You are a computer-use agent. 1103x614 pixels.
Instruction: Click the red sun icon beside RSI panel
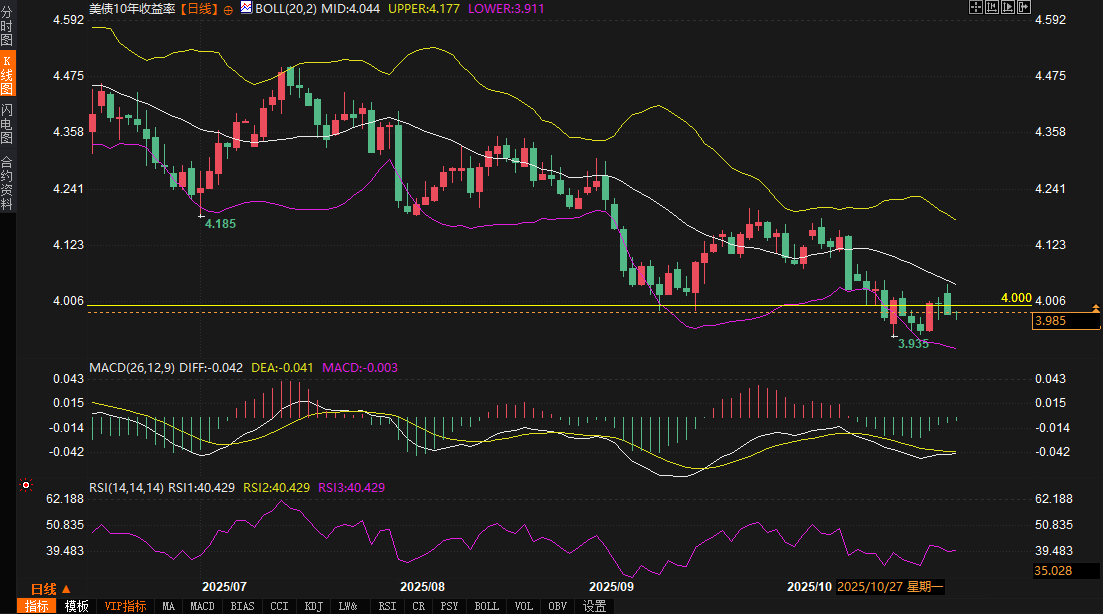coord(26,485)
